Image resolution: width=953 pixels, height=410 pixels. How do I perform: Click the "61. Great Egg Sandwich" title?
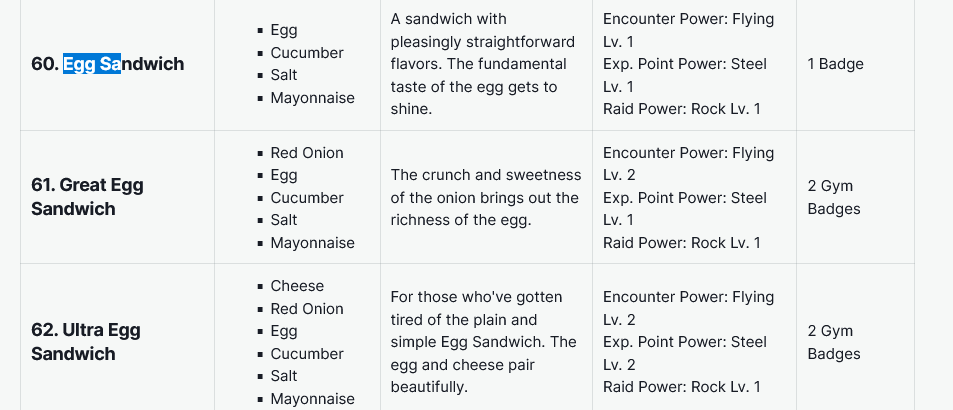click(x=88, y=197)
